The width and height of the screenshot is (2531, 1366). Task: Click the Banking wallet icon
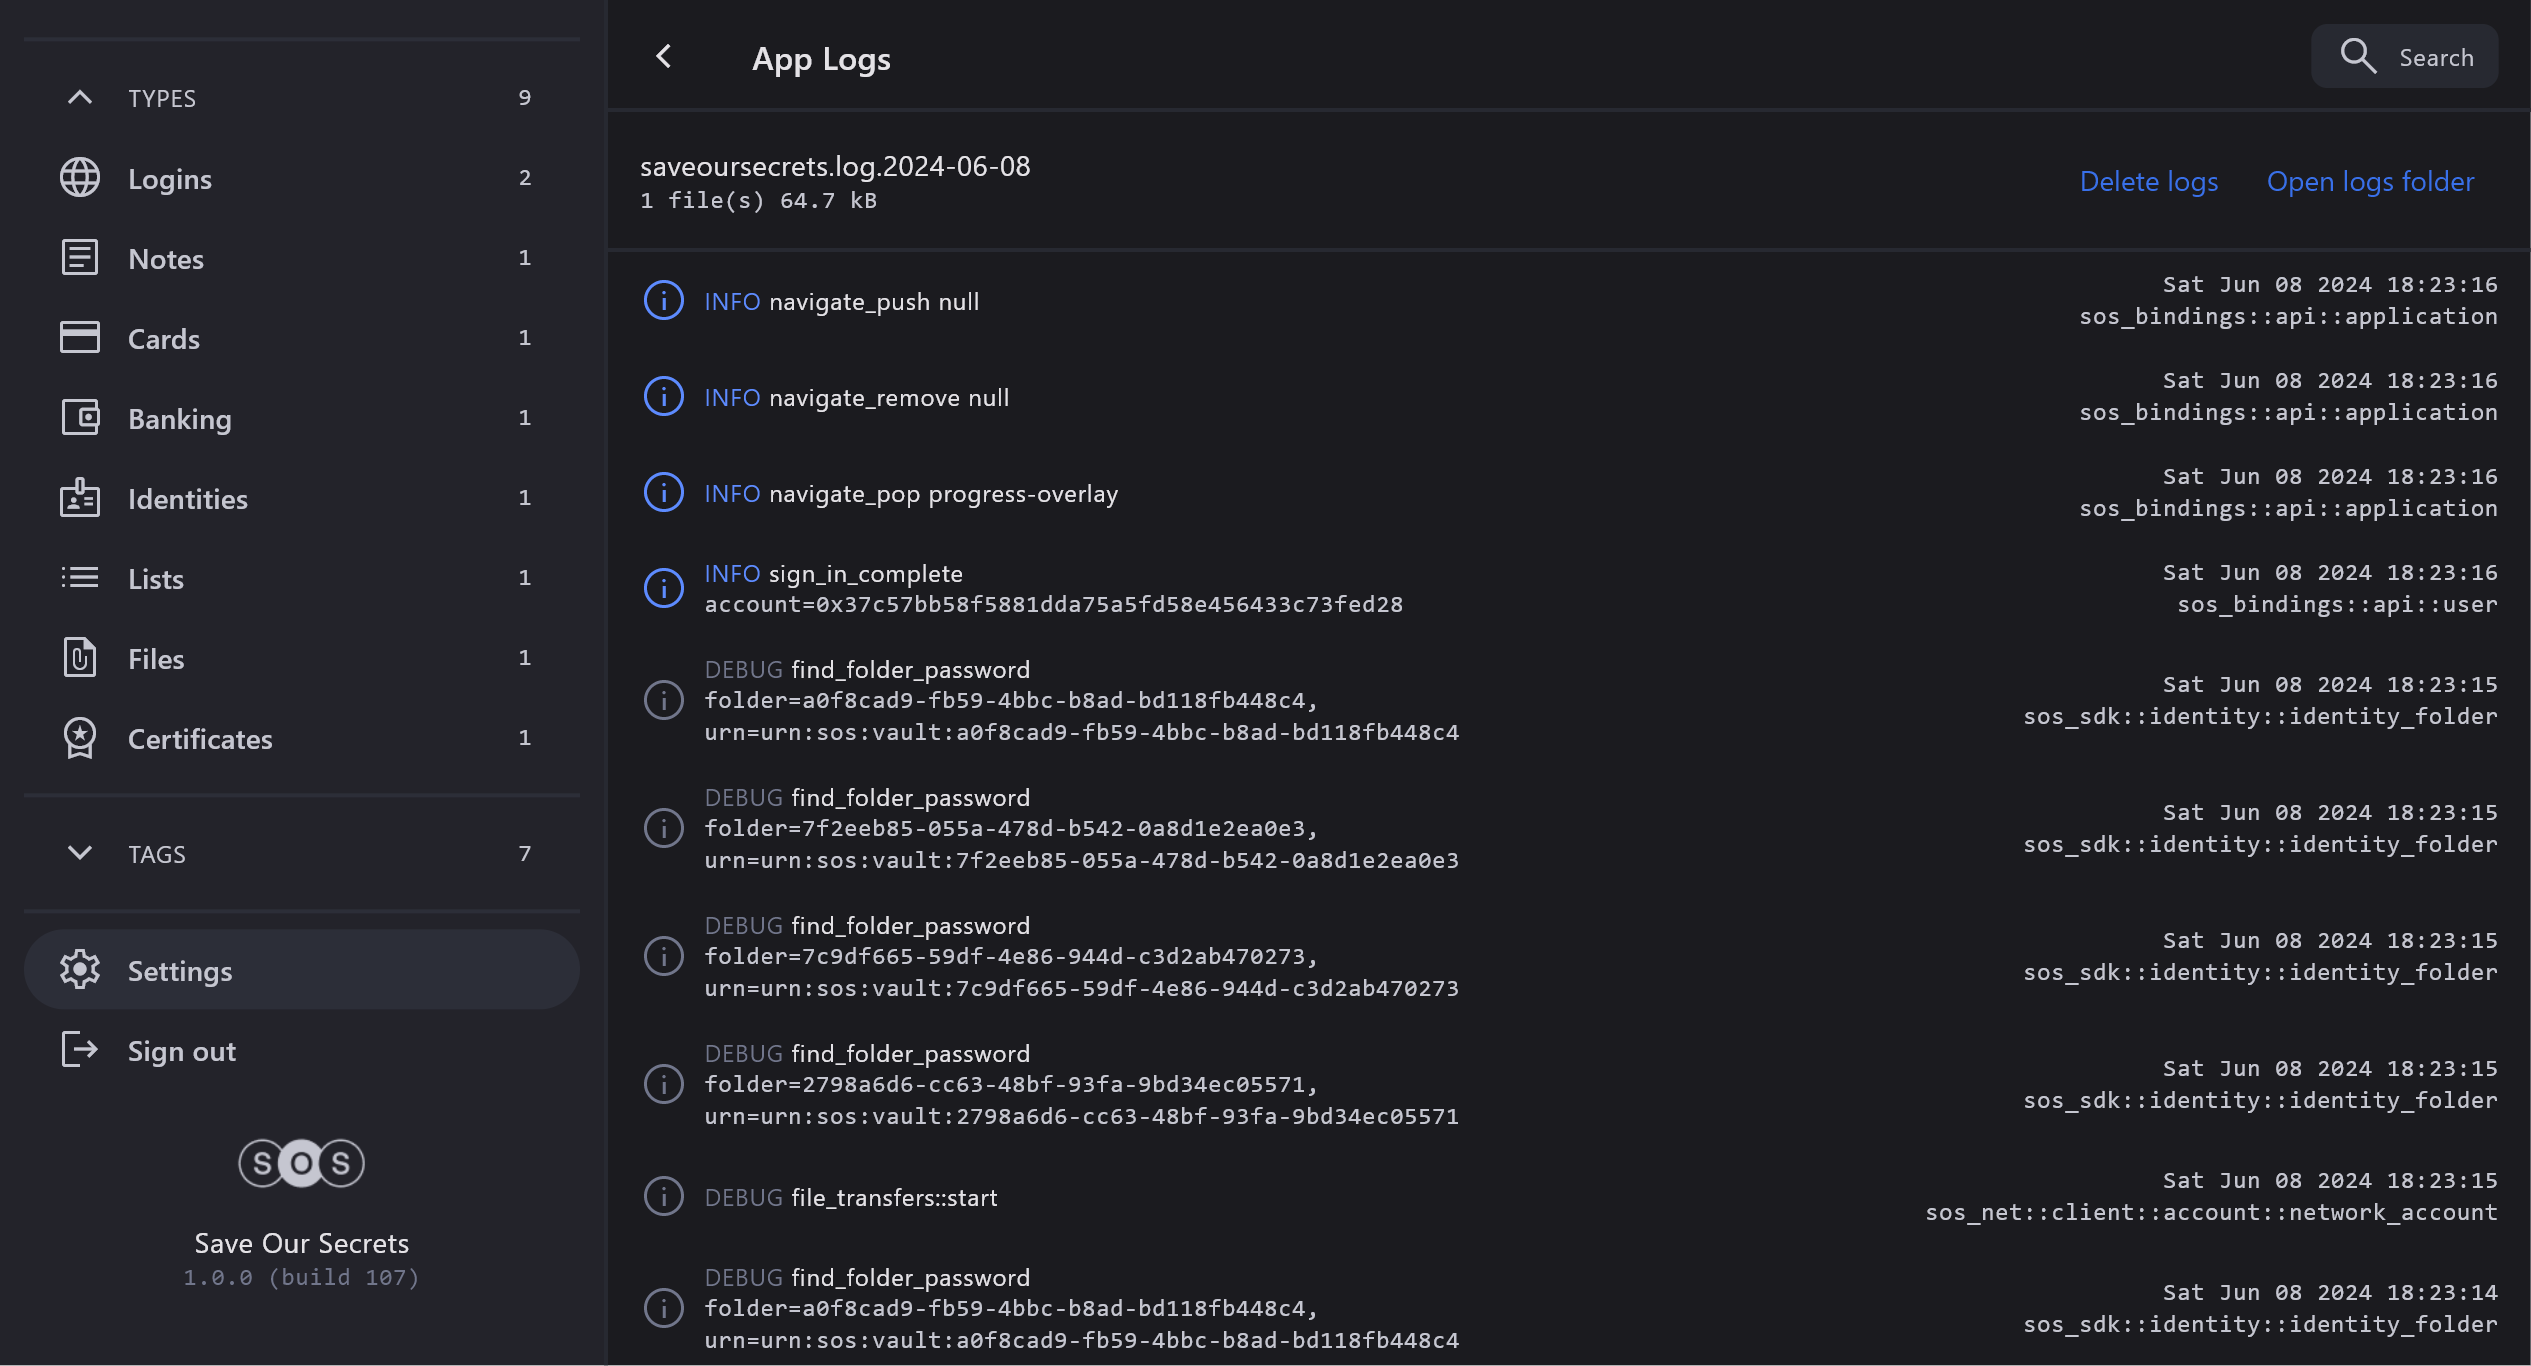(80, 418)
